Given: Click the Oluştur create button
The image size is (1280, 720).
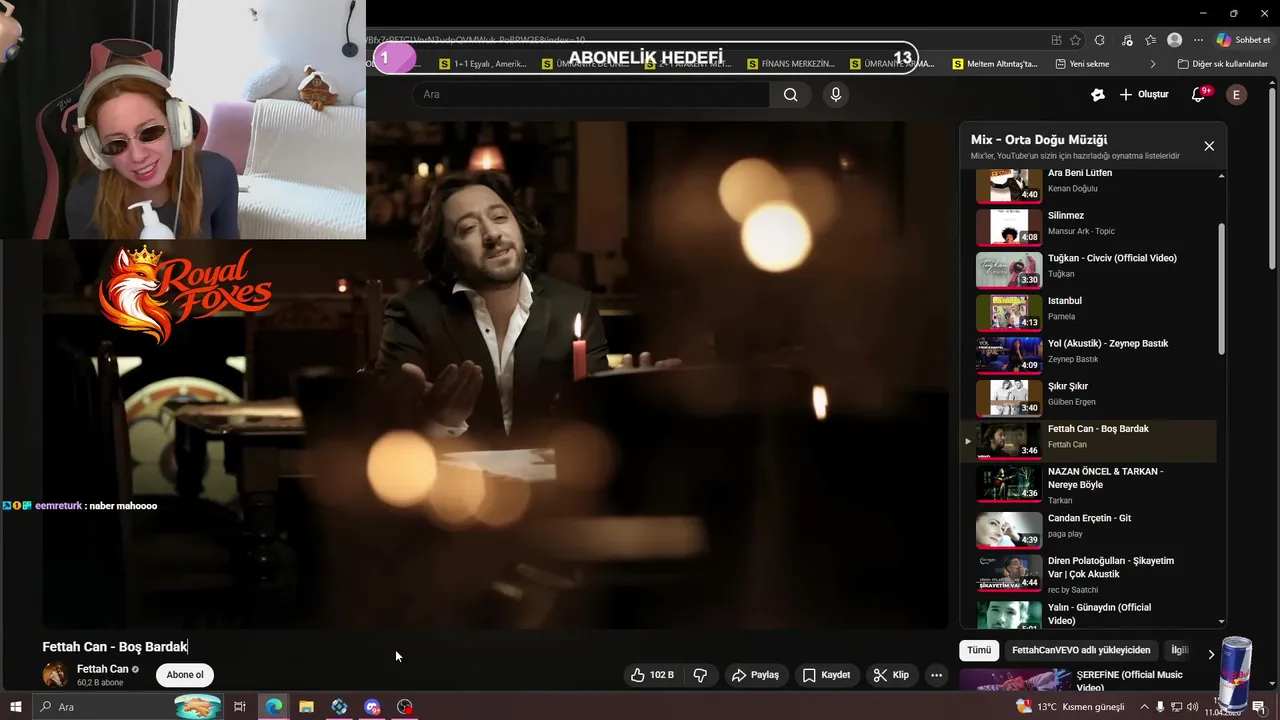Looking at the screenshot, I should pos(1144,94).
